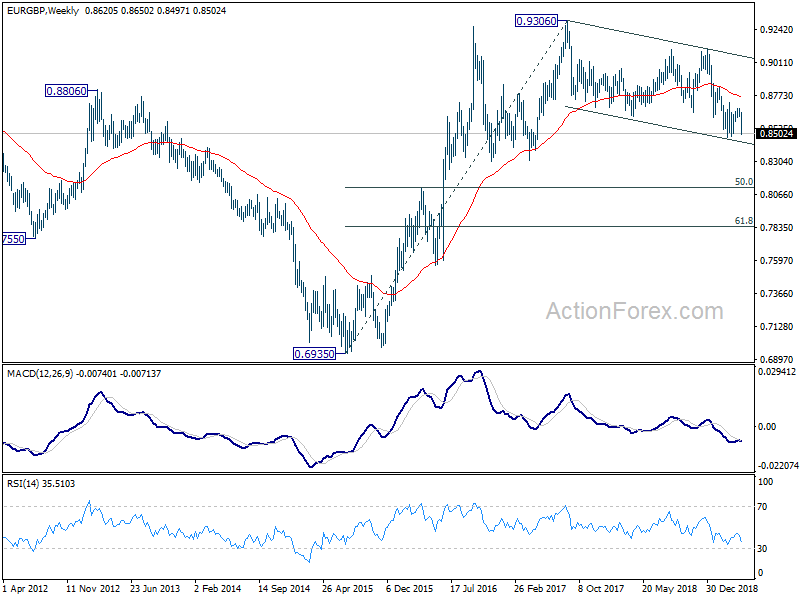Click the 50.0 Fibonacci level label

tap(744, 182)
